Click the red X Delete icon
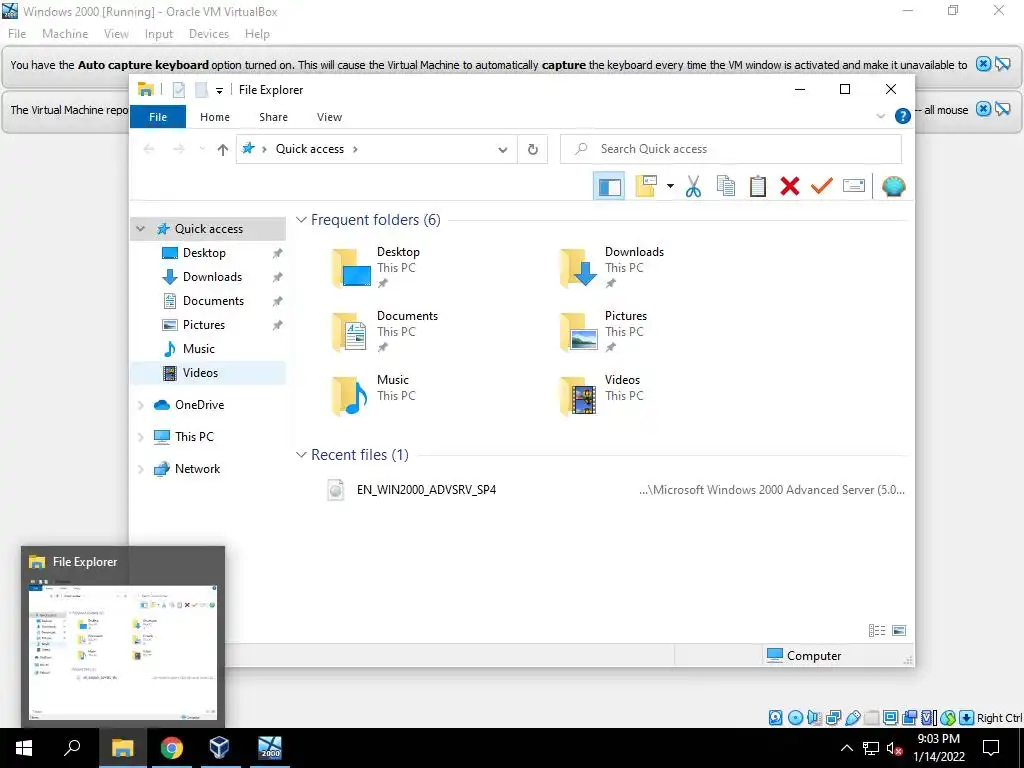 [790, 187]
